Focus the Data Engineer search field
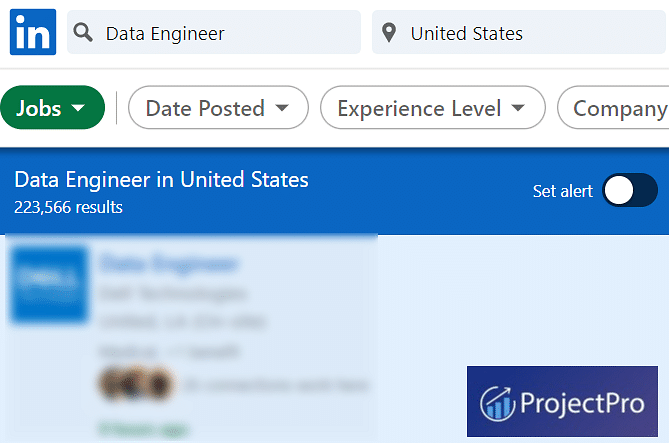Image resolution: width=669 pixels, height=443 pixels. pyautogui.click(x=214, y=32)
